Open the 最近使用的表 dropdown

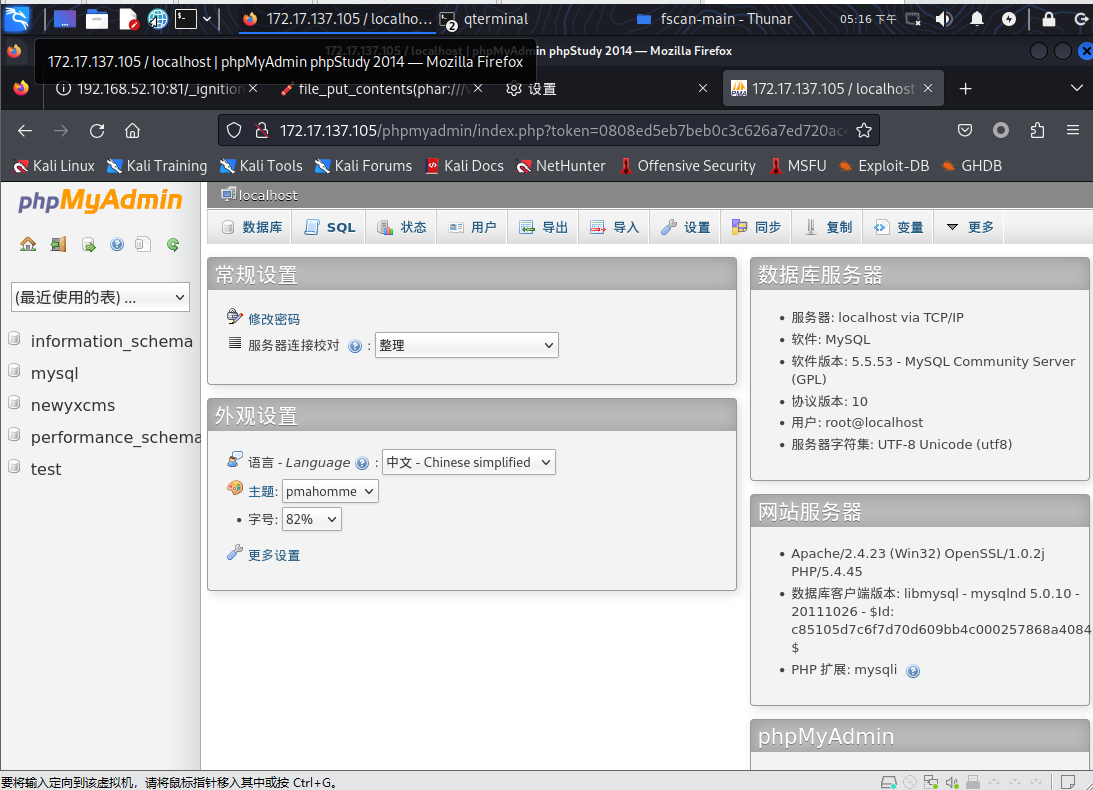point(100,298)
